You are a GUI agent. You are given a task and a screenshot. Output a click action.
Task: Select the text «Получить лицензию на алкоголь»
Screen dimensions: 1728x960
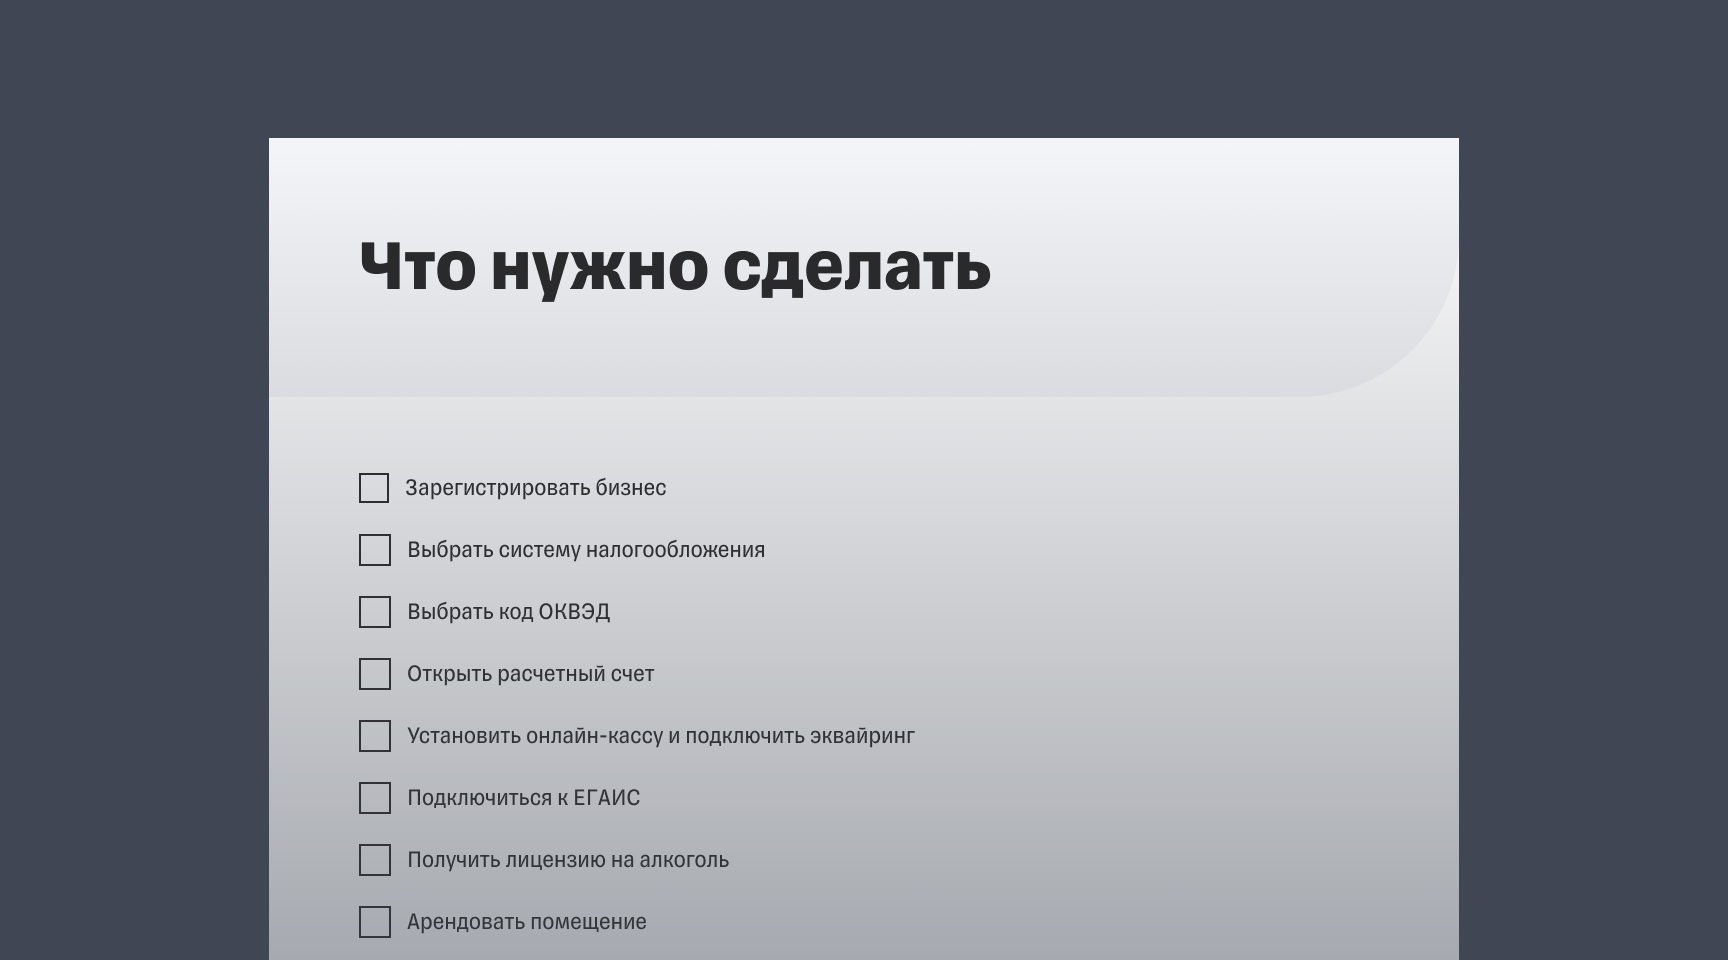(568, 860)
